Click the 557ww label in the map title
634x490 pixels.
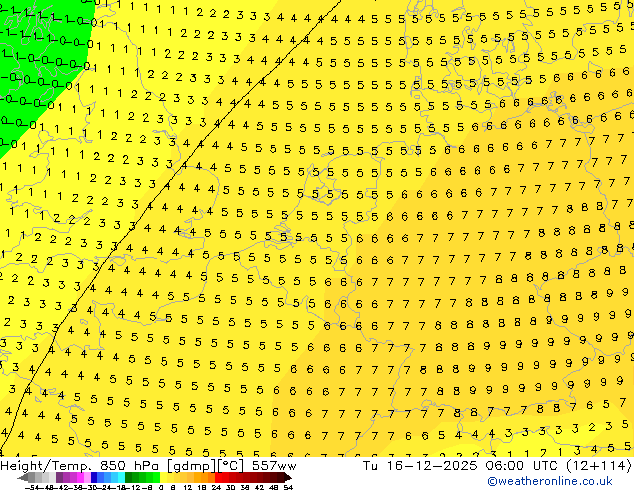point(274,466)
